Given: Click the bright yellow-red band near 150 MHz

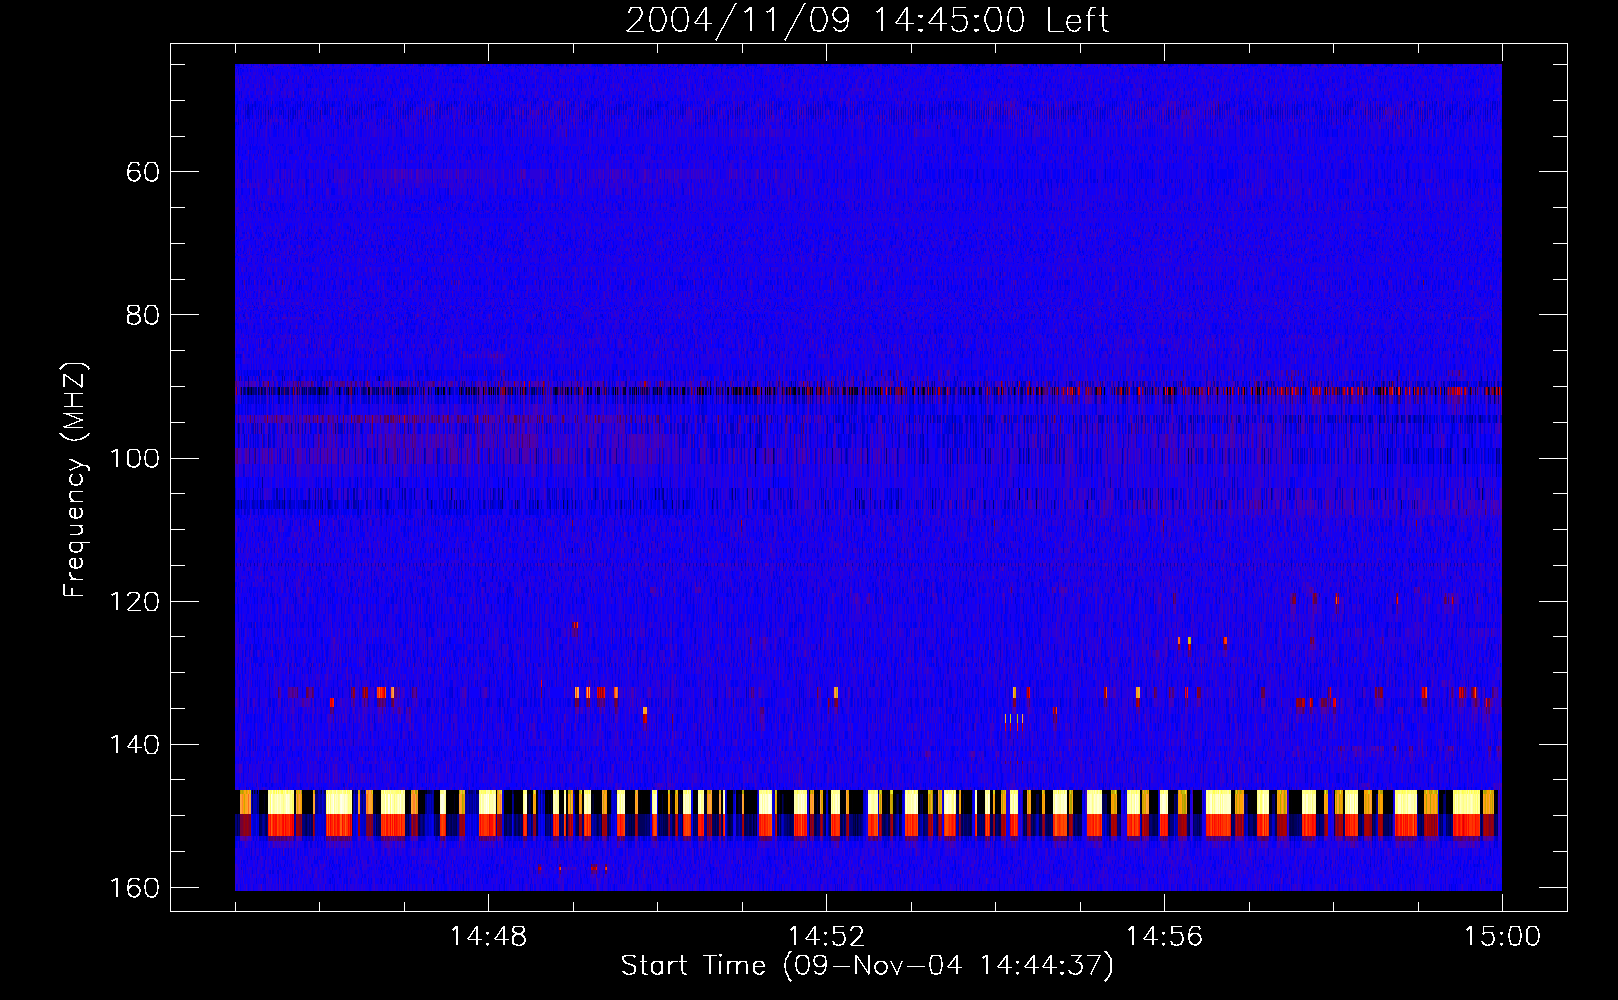Looking at the screenshot, I should [867, 813].
